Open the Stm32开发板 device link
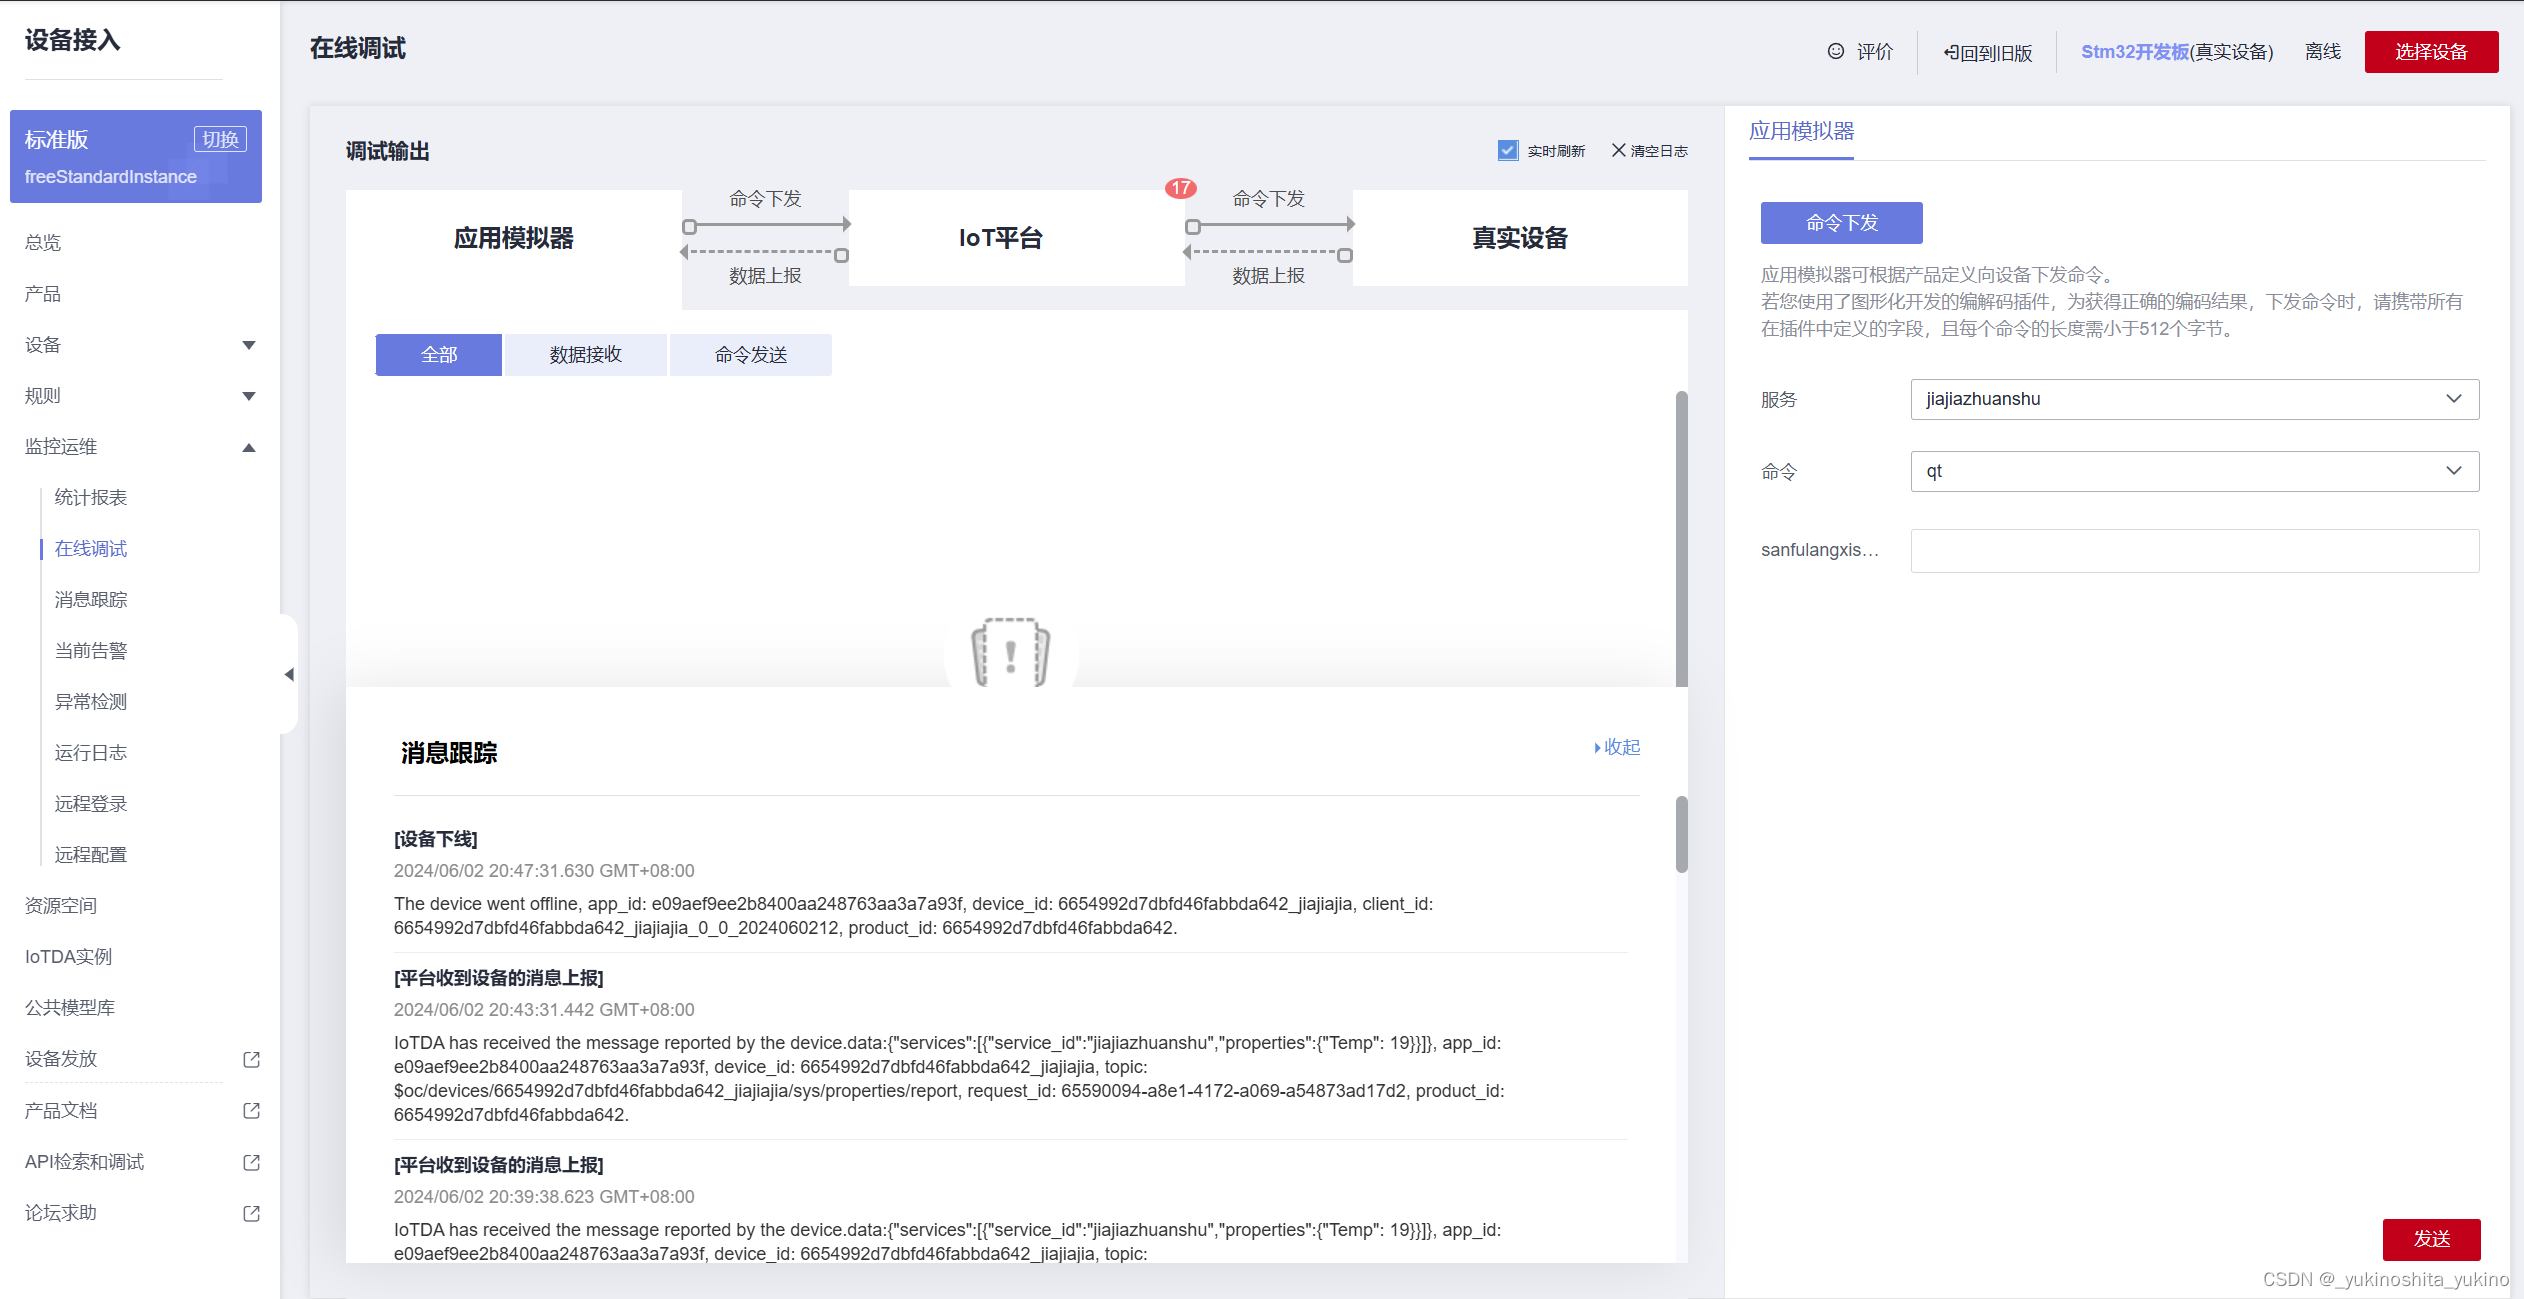This screenshot has height=1299, width=2524. 2135,52
